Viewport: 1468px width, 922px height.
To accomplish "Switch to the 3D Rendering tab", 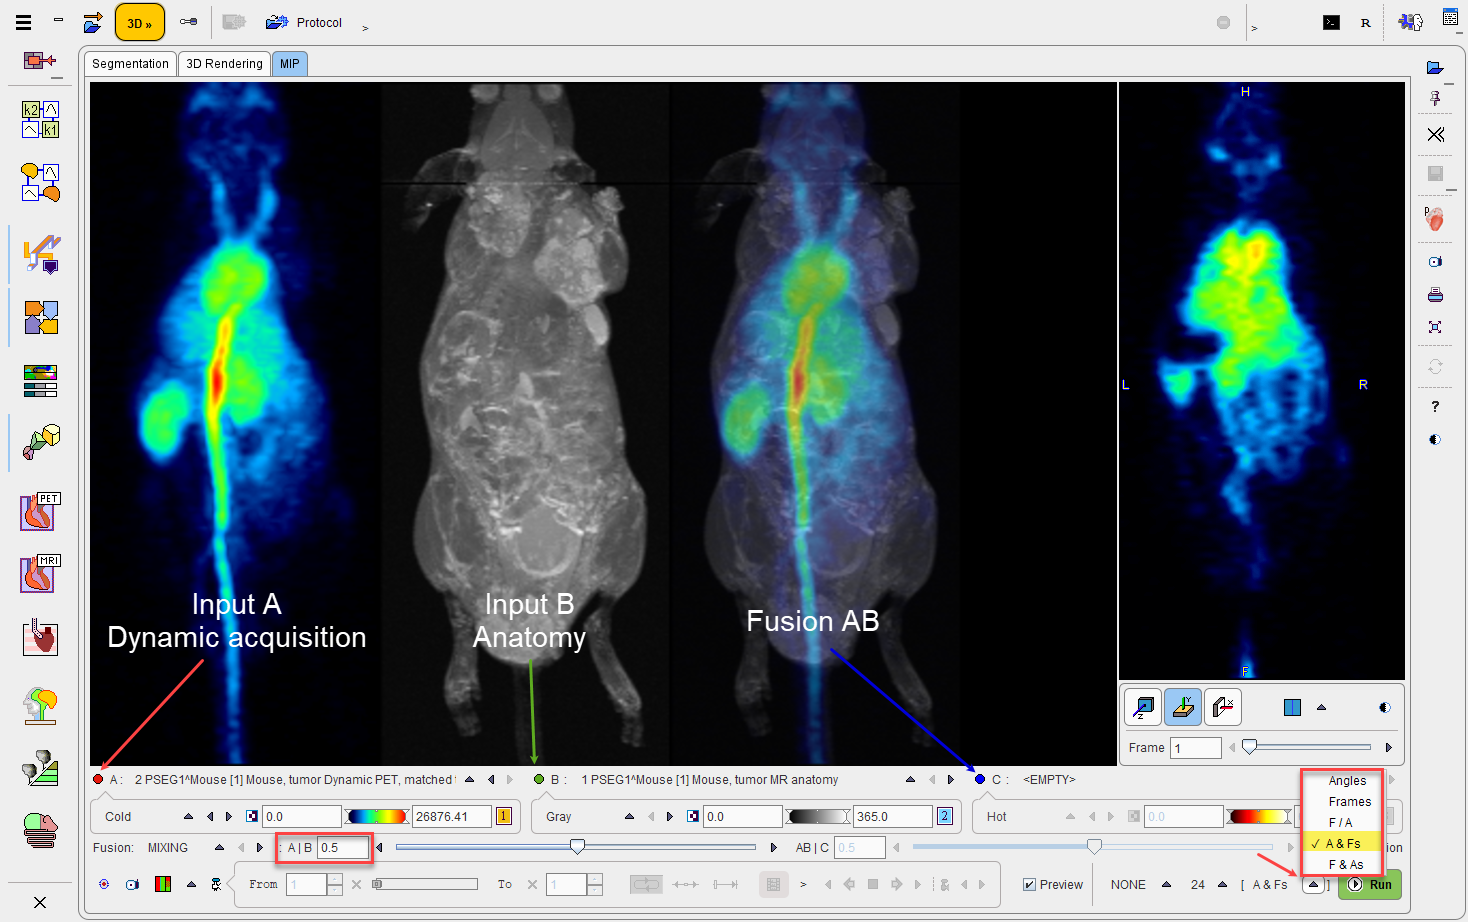I will tap(224, 64).
